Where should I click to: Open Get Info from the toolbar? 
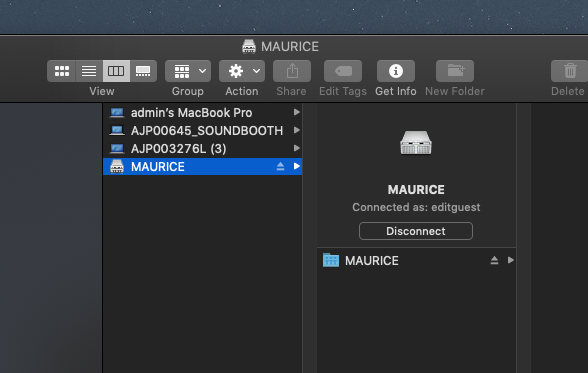(x=396, y=71)
